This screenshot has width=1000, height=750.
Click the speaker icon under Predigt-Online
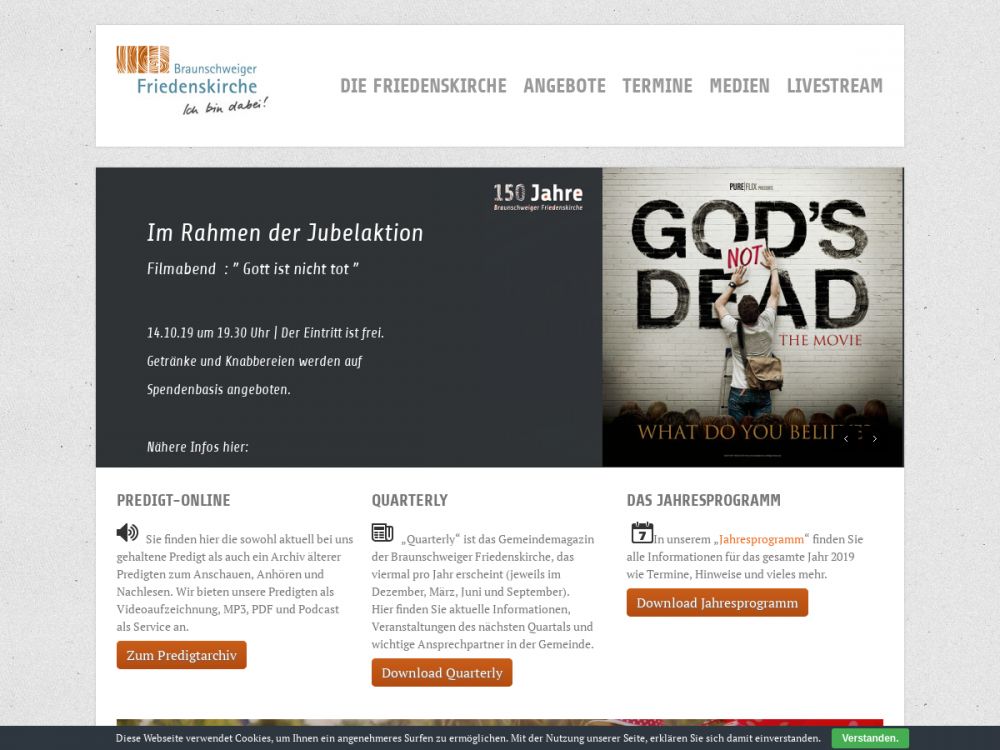click(x=127, y=532)
